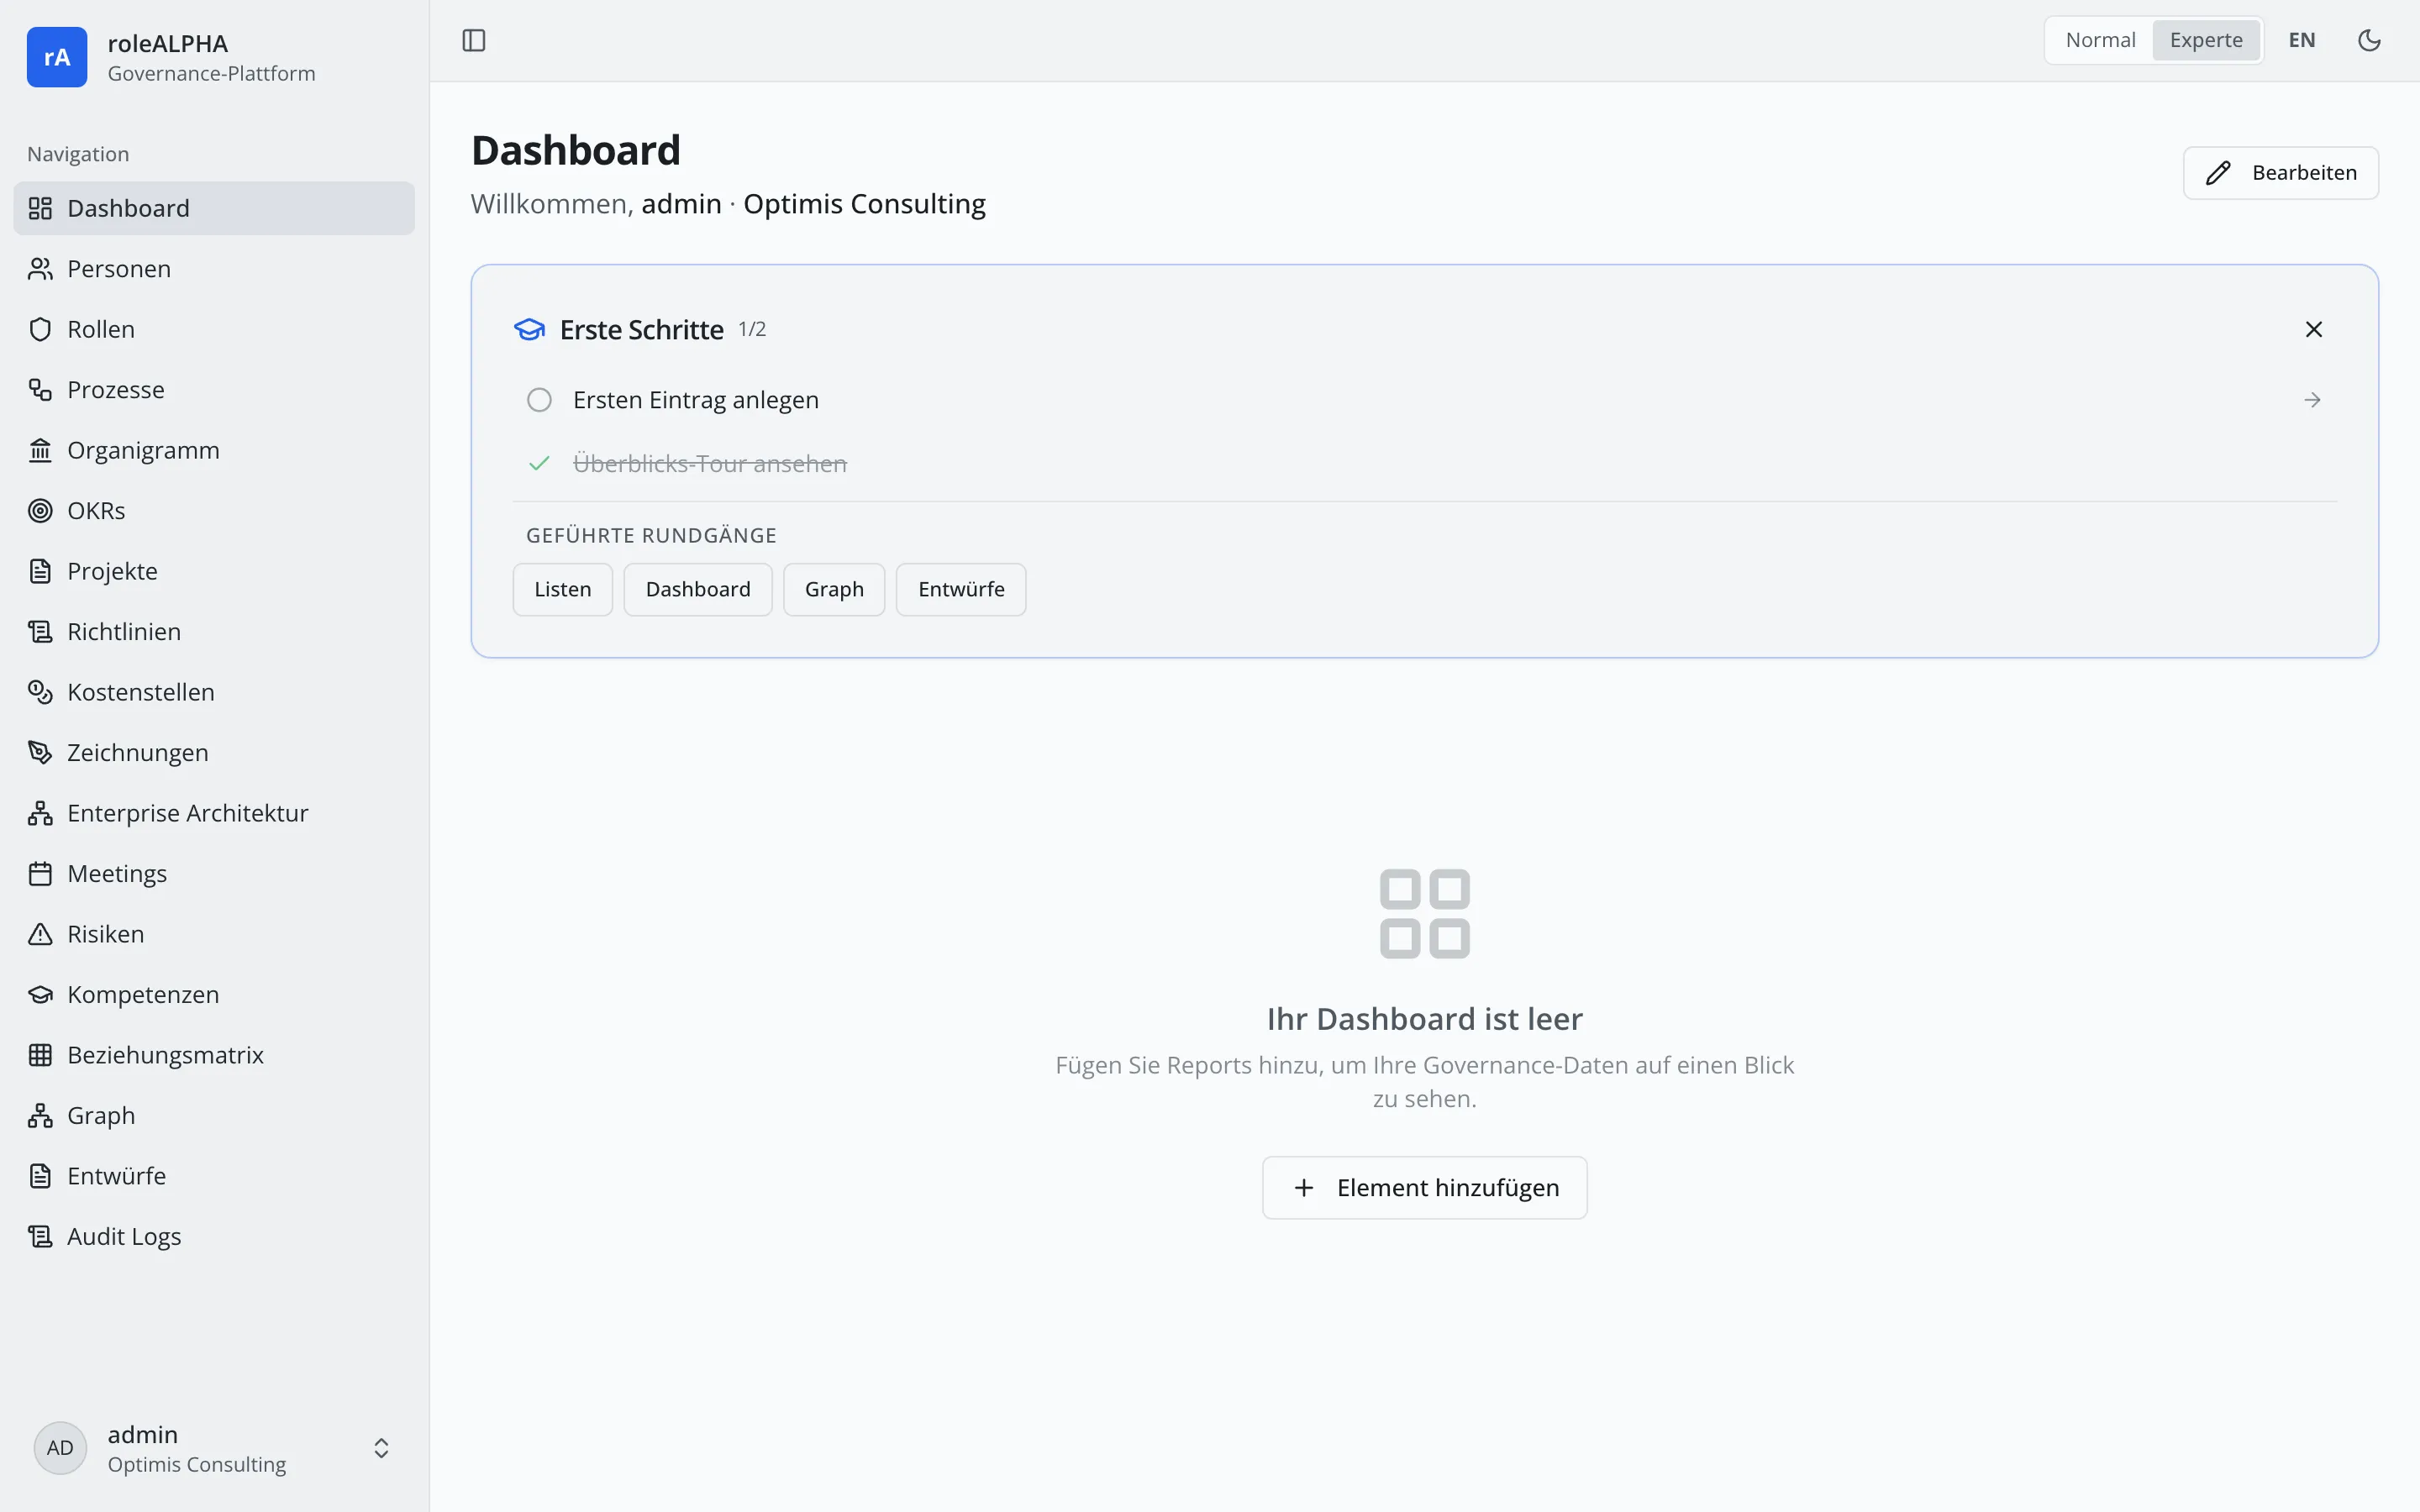This screenshot has width=2420, height=1512.
Task: Close the Erste Schritte card
Action: (2313, 329)
